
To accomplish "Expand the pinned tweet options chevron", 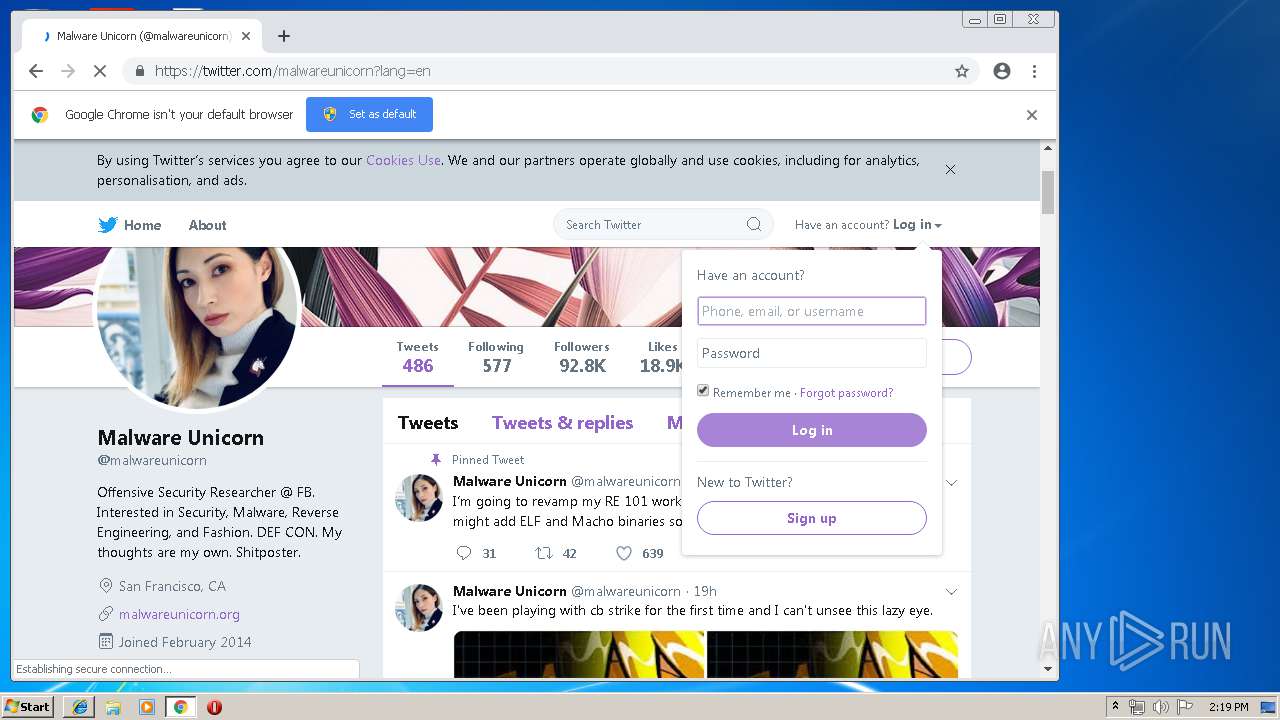I will (951, 482).
